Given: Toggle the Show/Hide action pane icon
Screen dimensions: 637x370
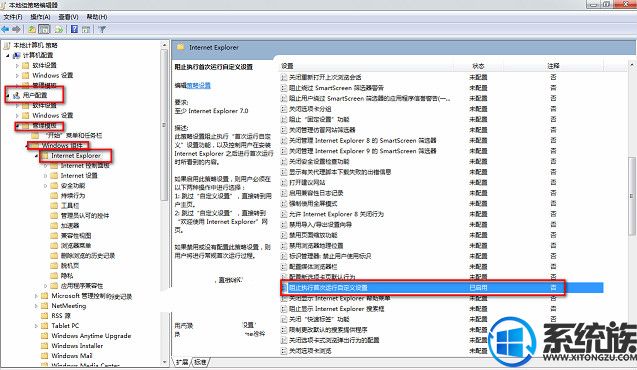Looking at the screenshot, I should click(86, 29).
